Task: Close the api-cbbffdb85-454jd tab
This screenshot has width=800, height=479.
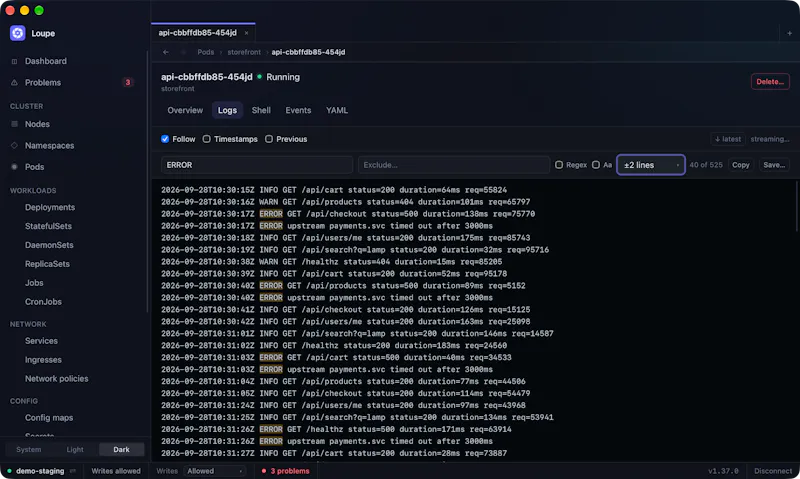Action: (246, 33)
